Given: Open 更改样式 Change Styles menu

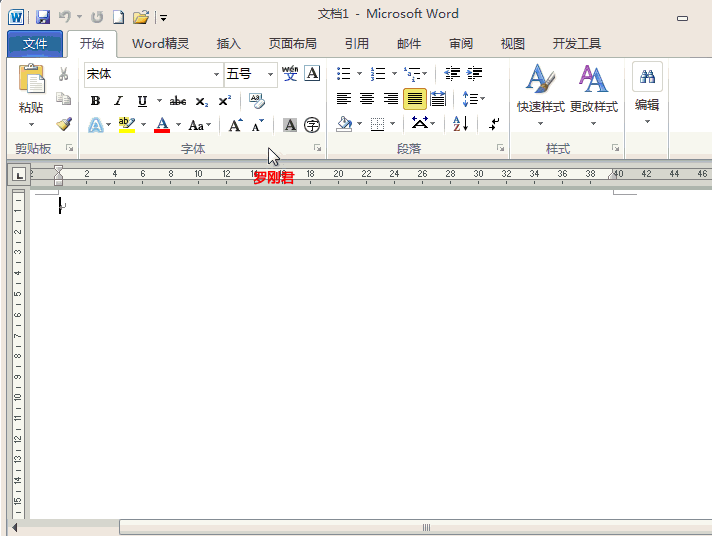Looking at the screenshot, I should point(594,95).
